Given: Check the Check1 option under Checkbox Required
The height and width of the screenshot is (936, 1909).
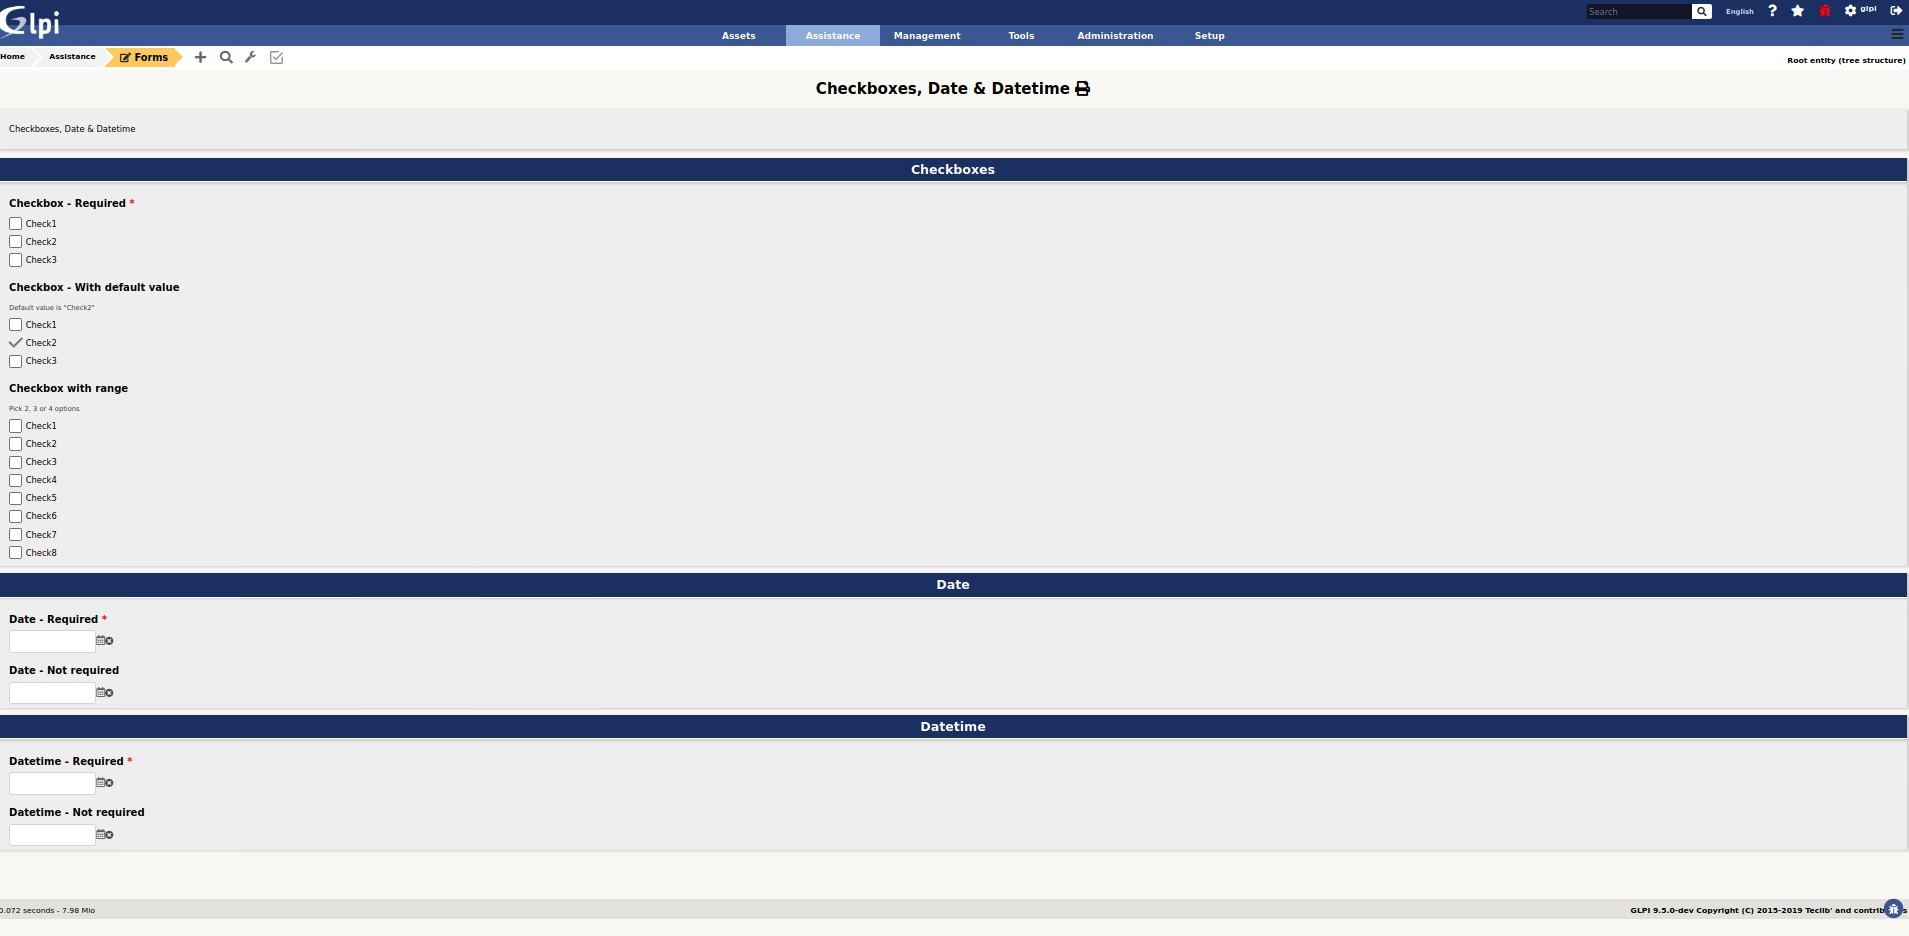Looking at the screenshot, I should tap(16, 222).
